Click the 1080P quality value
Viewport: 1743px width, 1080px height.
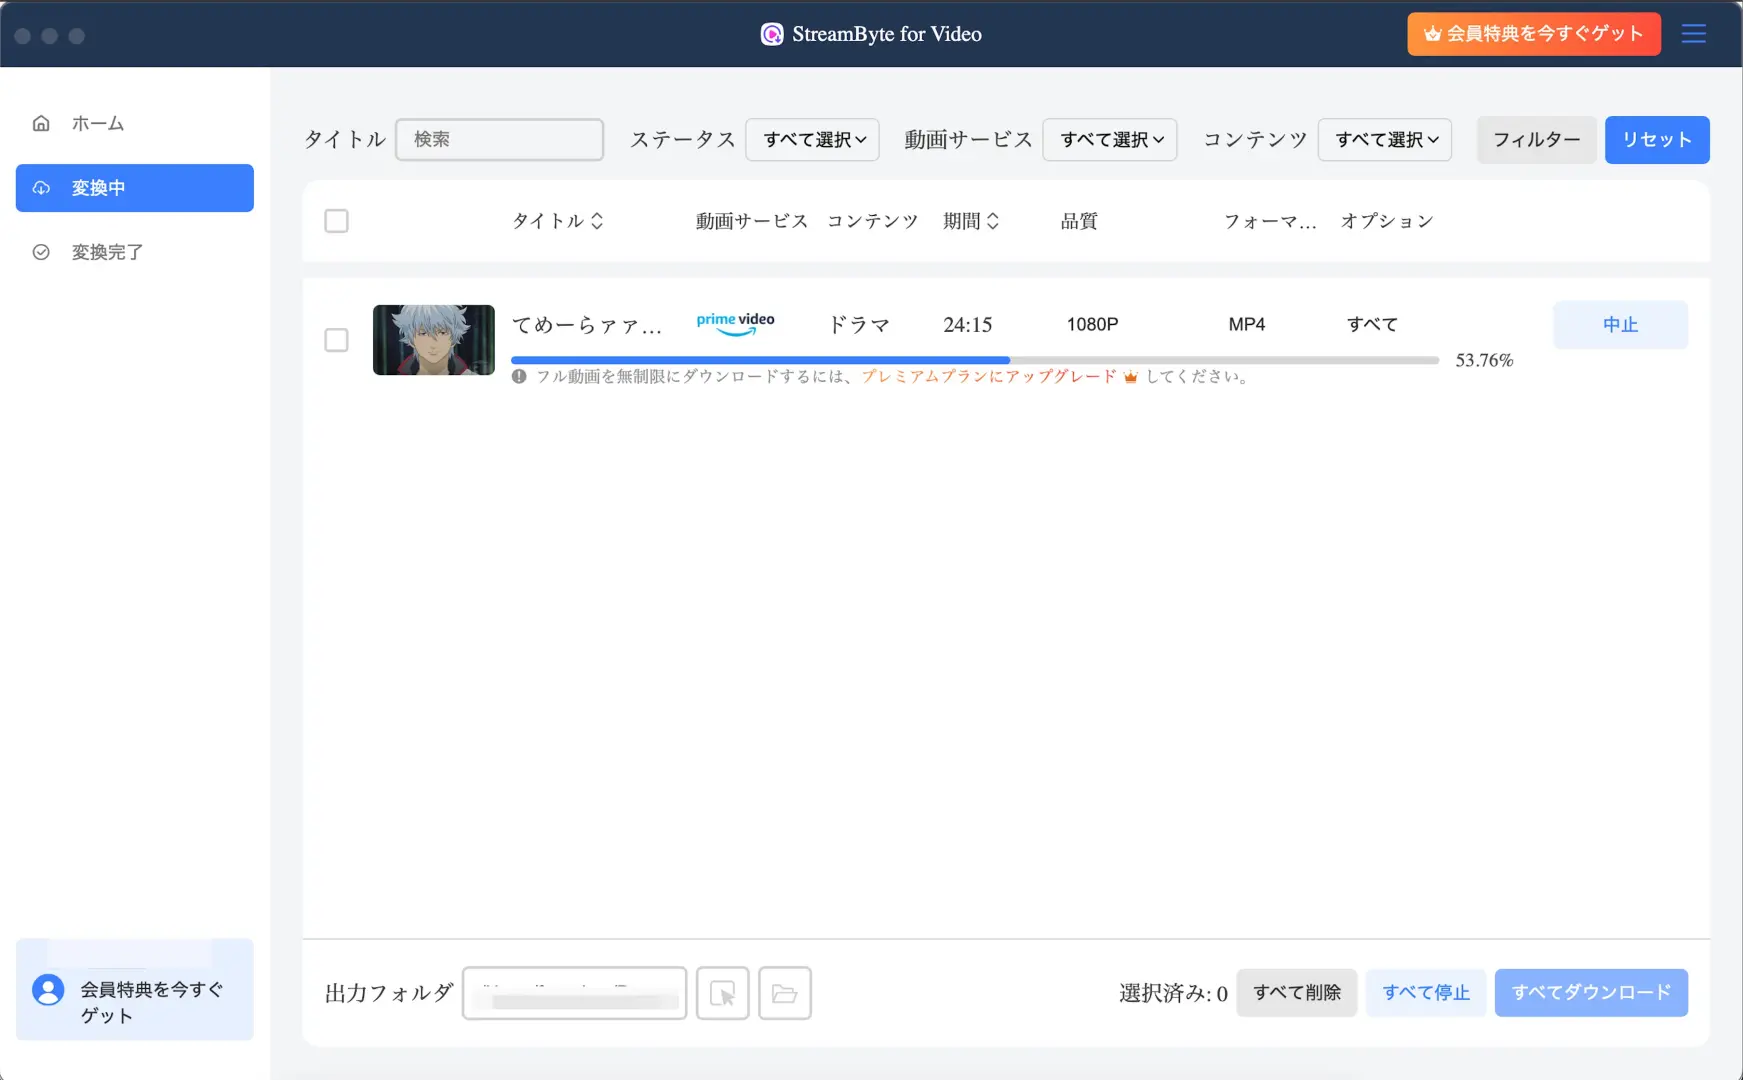pyautogui.click(x=1092, y=324)
